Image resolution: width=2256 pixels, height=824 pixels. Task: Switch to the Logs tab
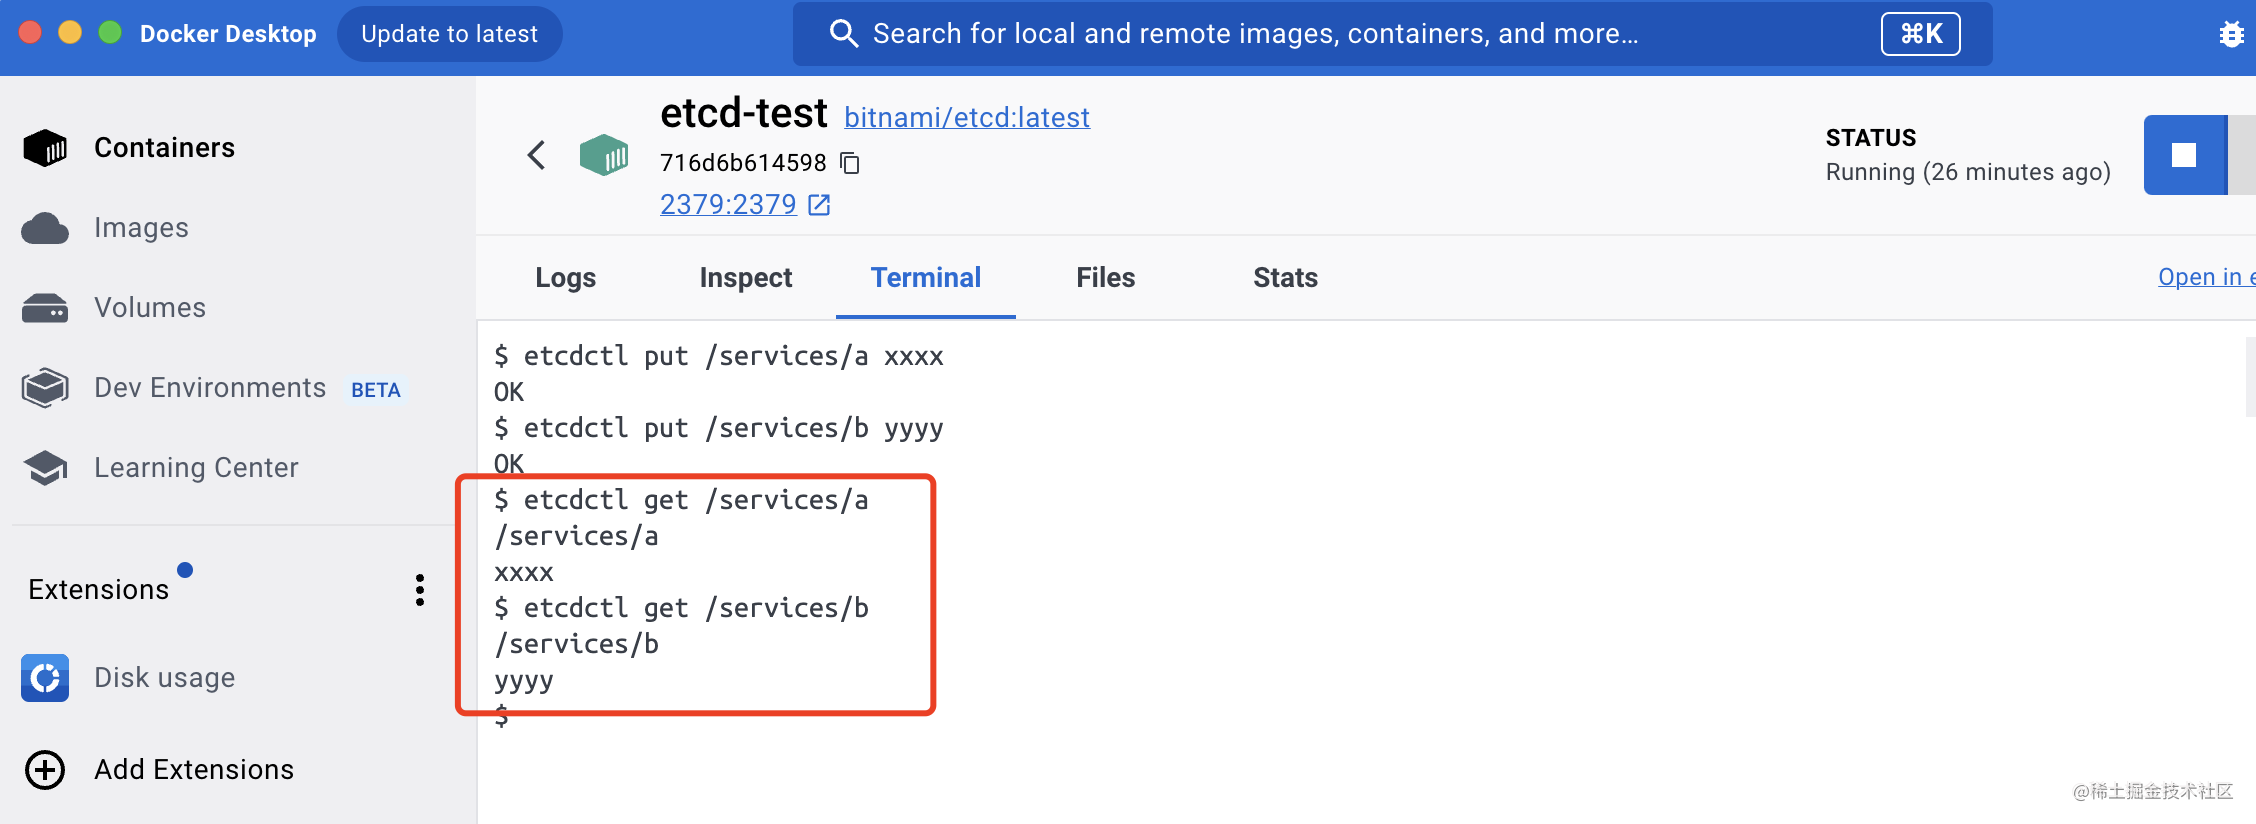565,278
